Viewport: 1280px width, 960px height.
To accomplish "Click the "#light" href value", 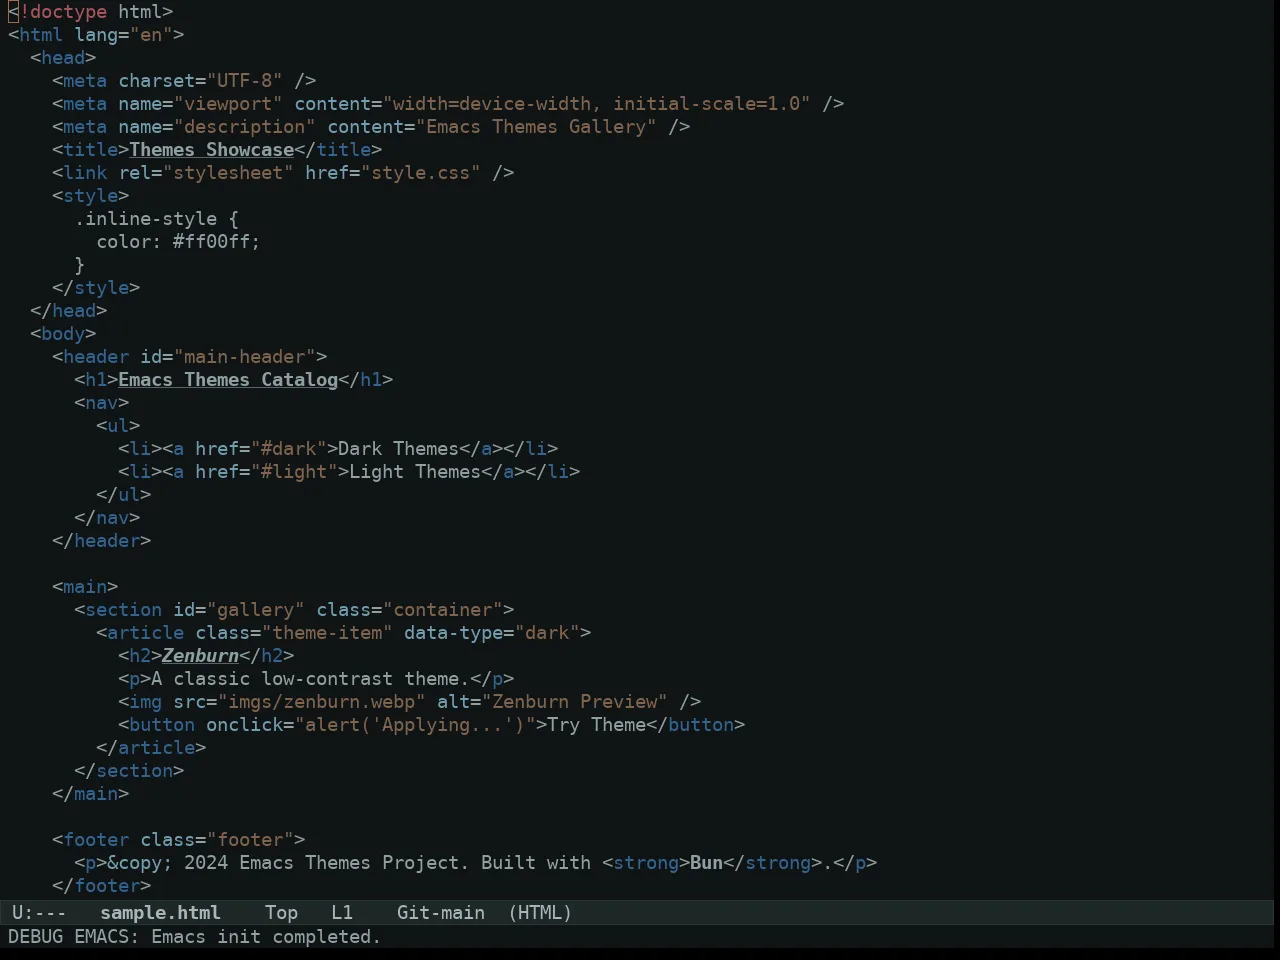I will coord(294,472).
